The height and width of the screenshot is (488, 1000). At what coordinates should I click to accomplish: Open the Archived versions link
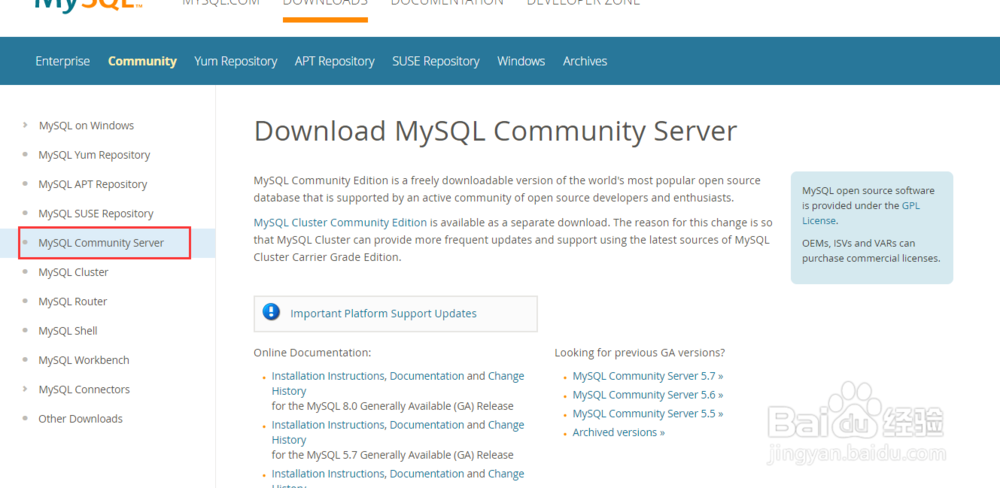[x=618, y=433]
